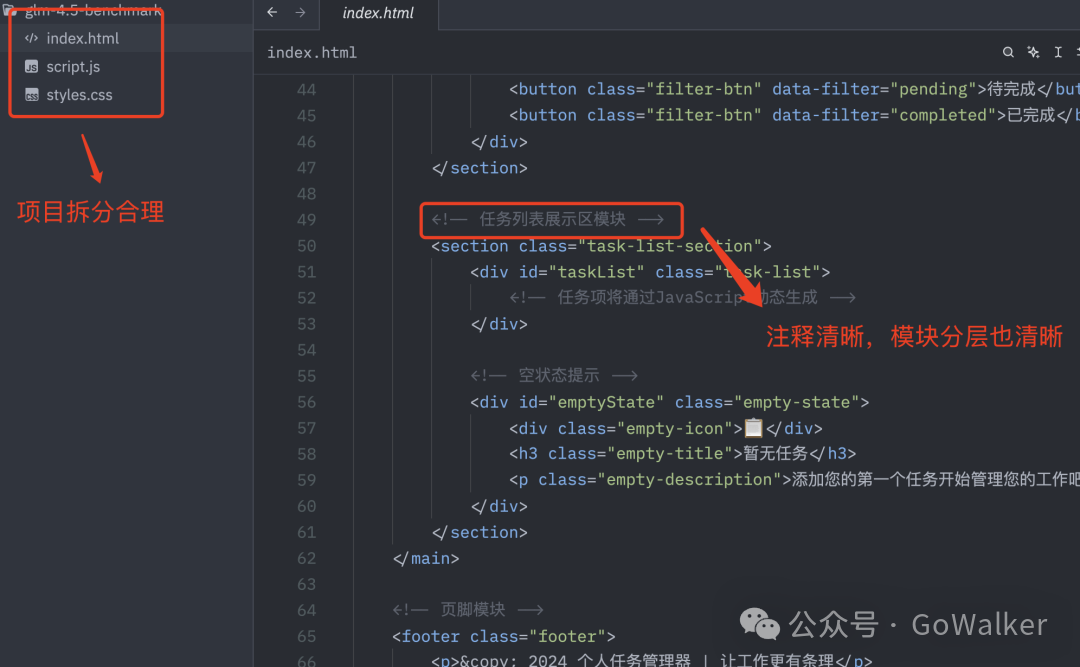Click the index.html breadcrumb path
This screenshot has height=667, width=1080.
click(x=312, y=52)
